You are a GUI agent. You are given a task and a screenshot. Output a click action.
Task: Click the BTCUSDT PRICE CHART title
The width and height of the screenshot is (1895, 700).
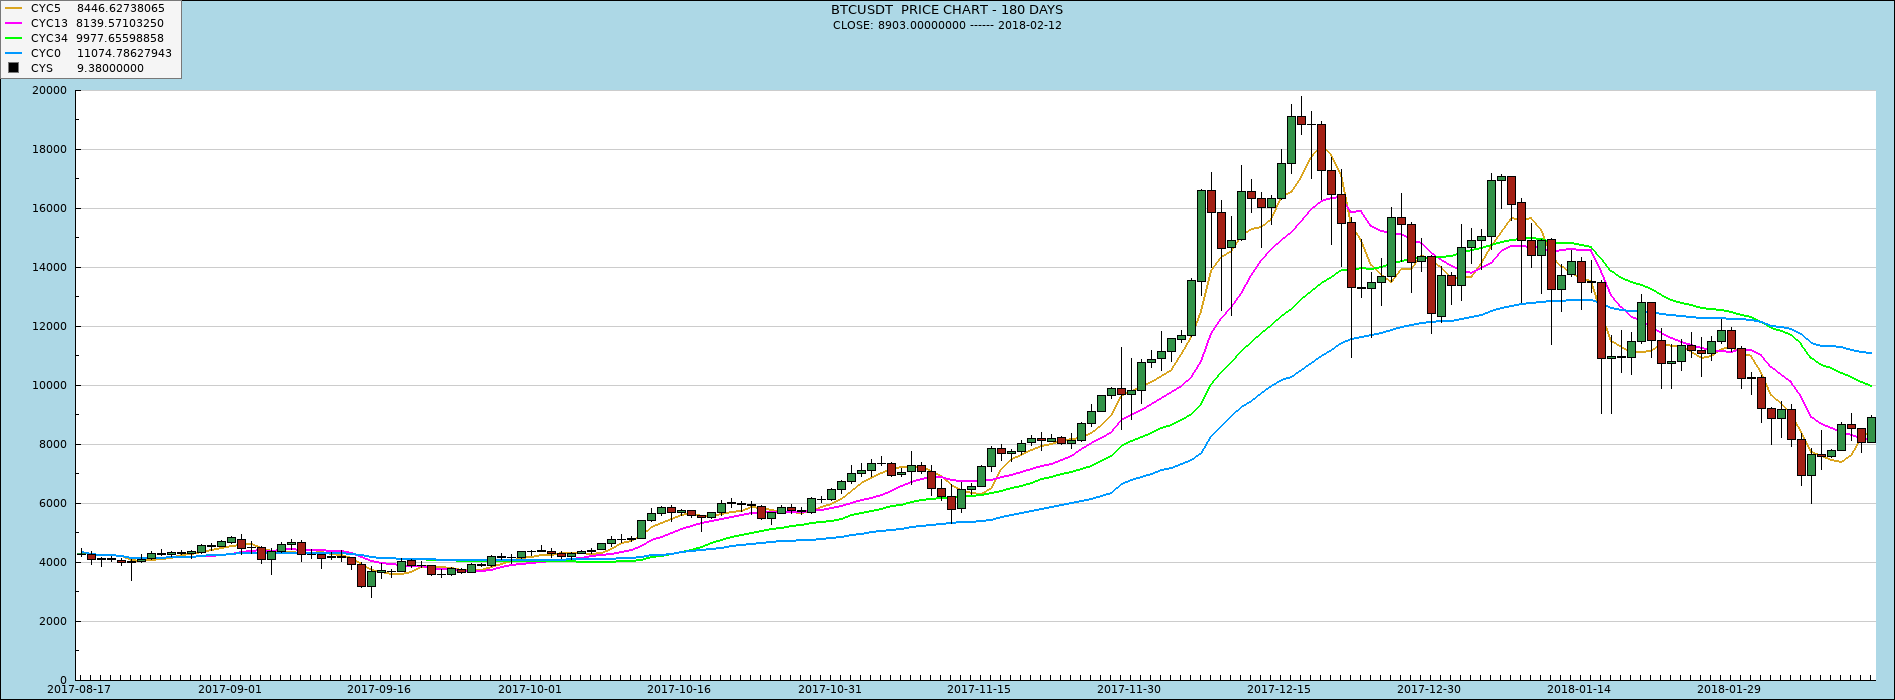click(x=946, y=10)
